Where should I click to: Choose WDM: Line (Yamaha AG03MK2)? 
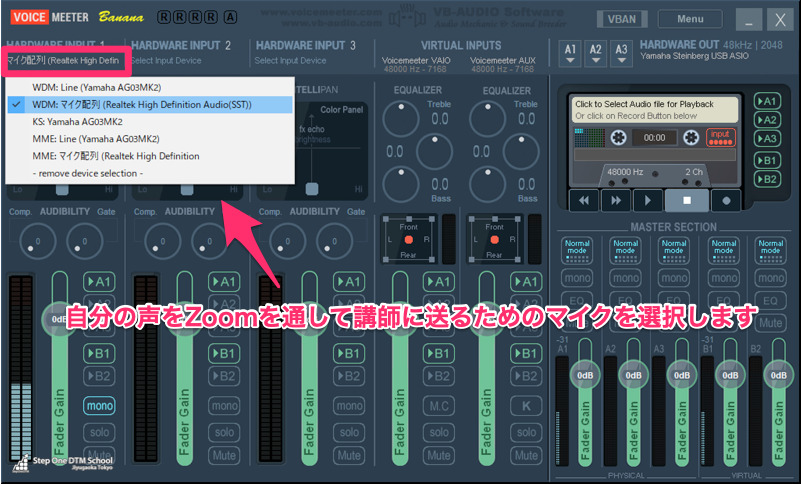[150, 87]
